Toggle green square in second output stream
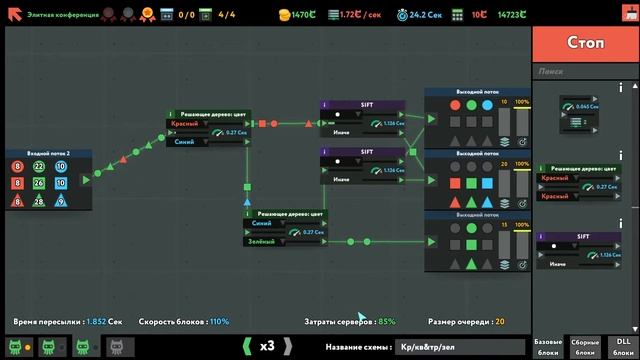 coord(471,183)
